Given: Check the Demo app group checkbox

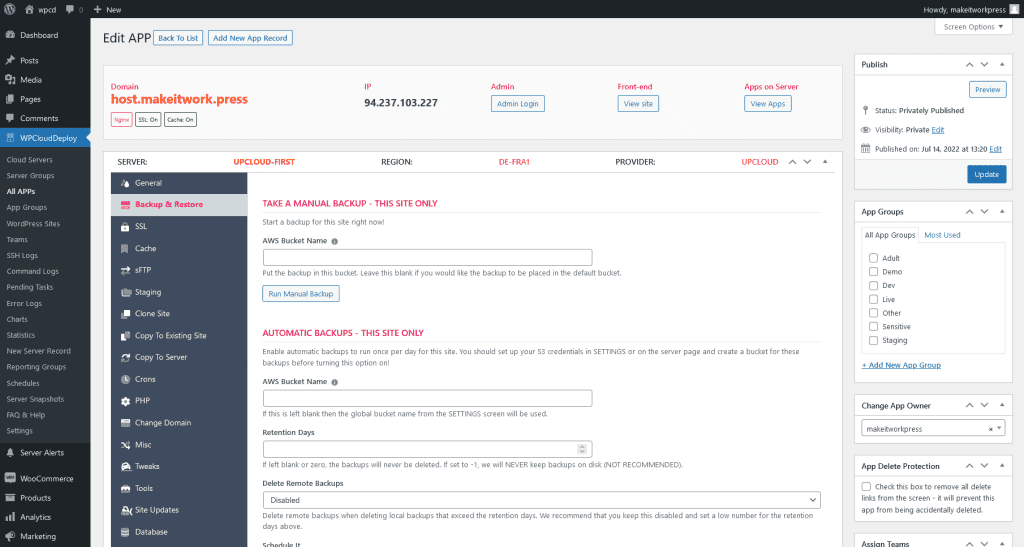Looking at the screenshot, I should coord(873,272).
